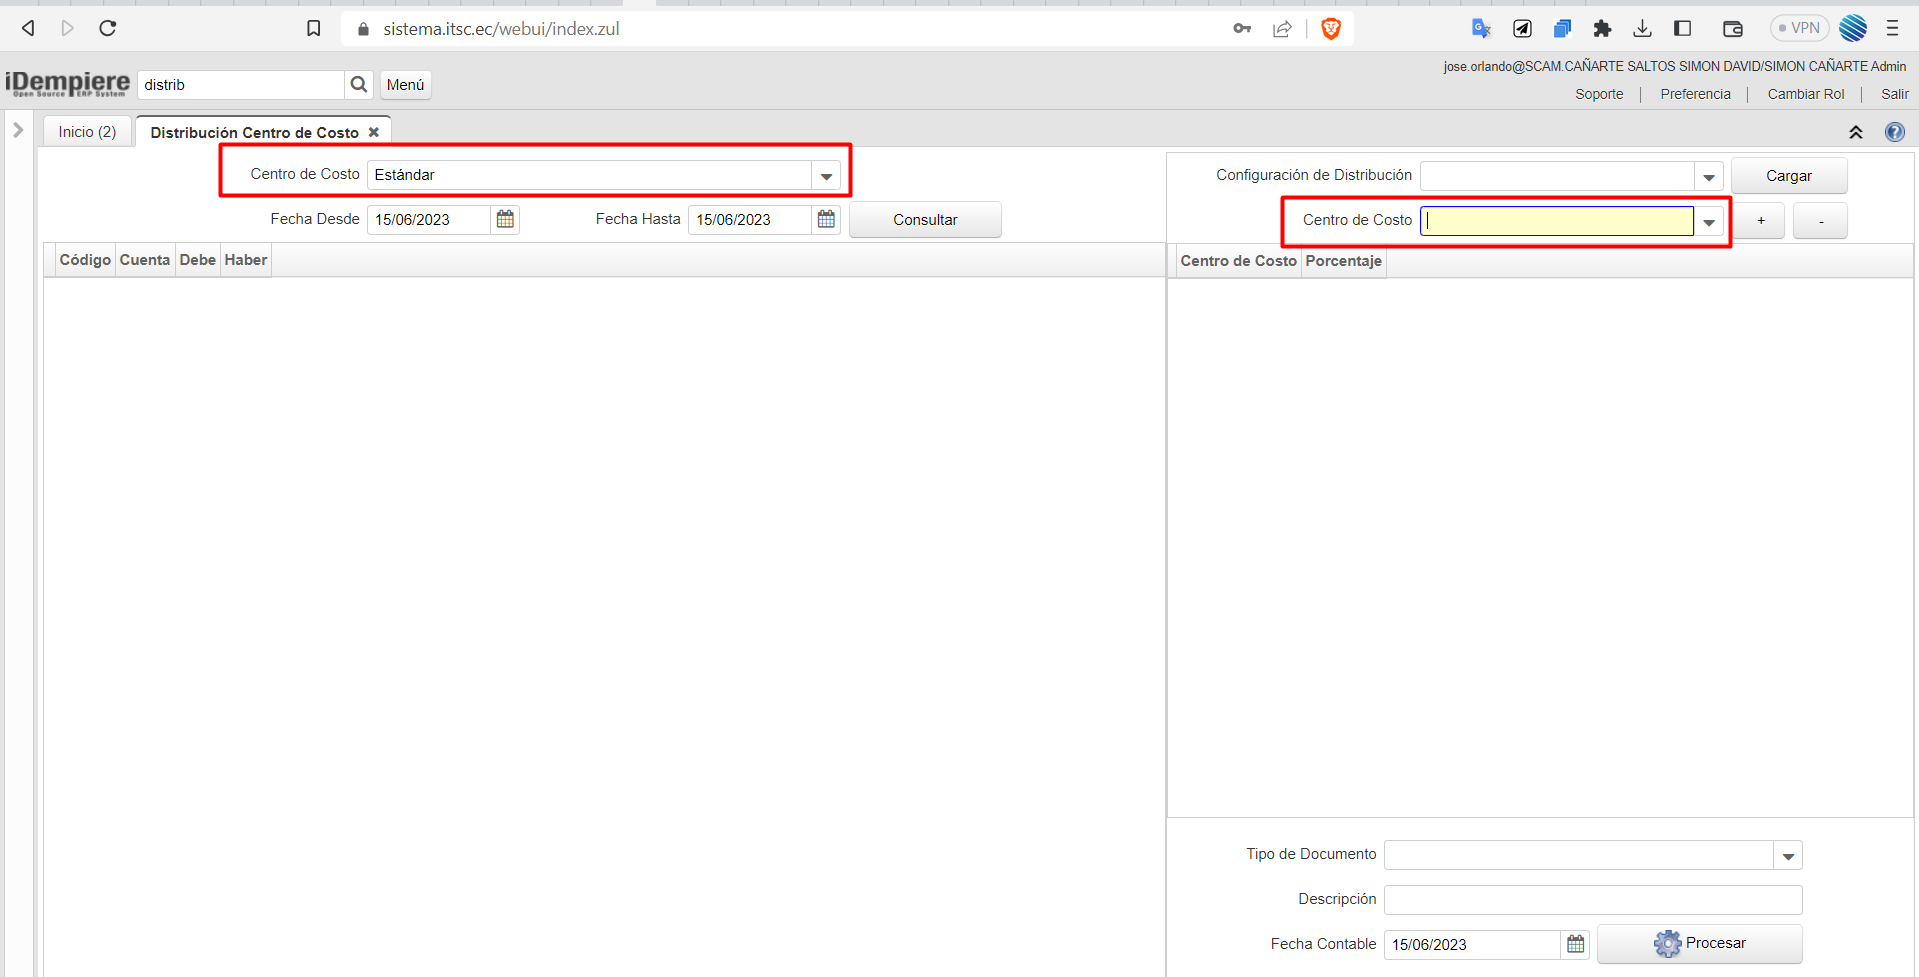Toggle the VPN button in toolbar
Screen dimensions: 1919x977
tap(1799, 28)
